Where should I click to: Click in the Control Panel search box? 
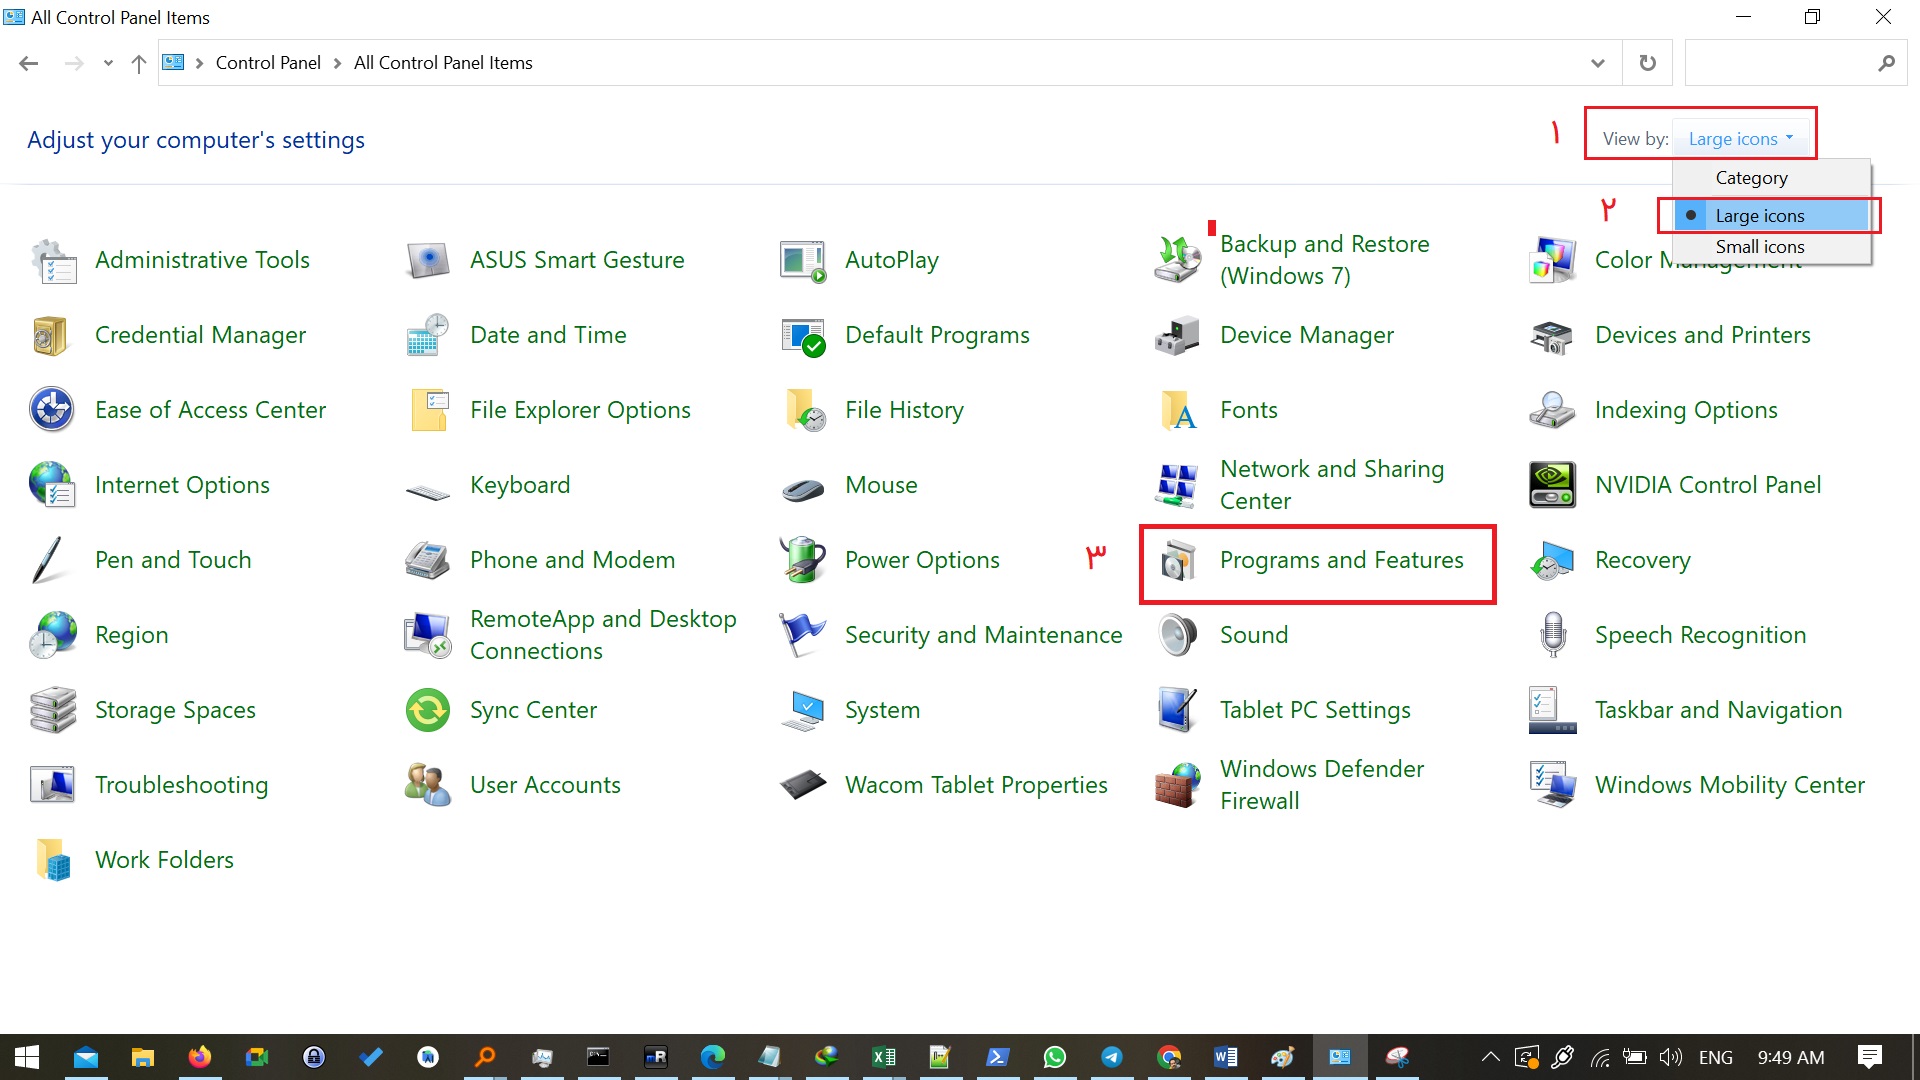[x=1780, y=63]
